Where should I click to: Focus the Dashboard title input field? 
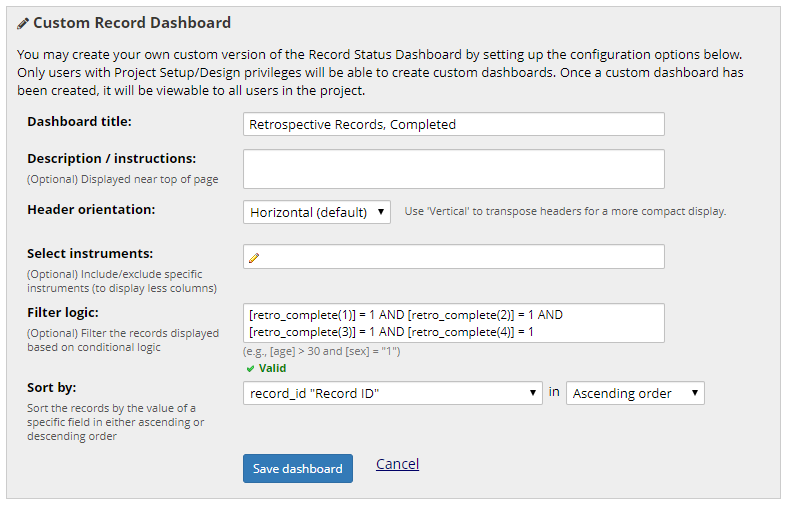pos(454,124)
